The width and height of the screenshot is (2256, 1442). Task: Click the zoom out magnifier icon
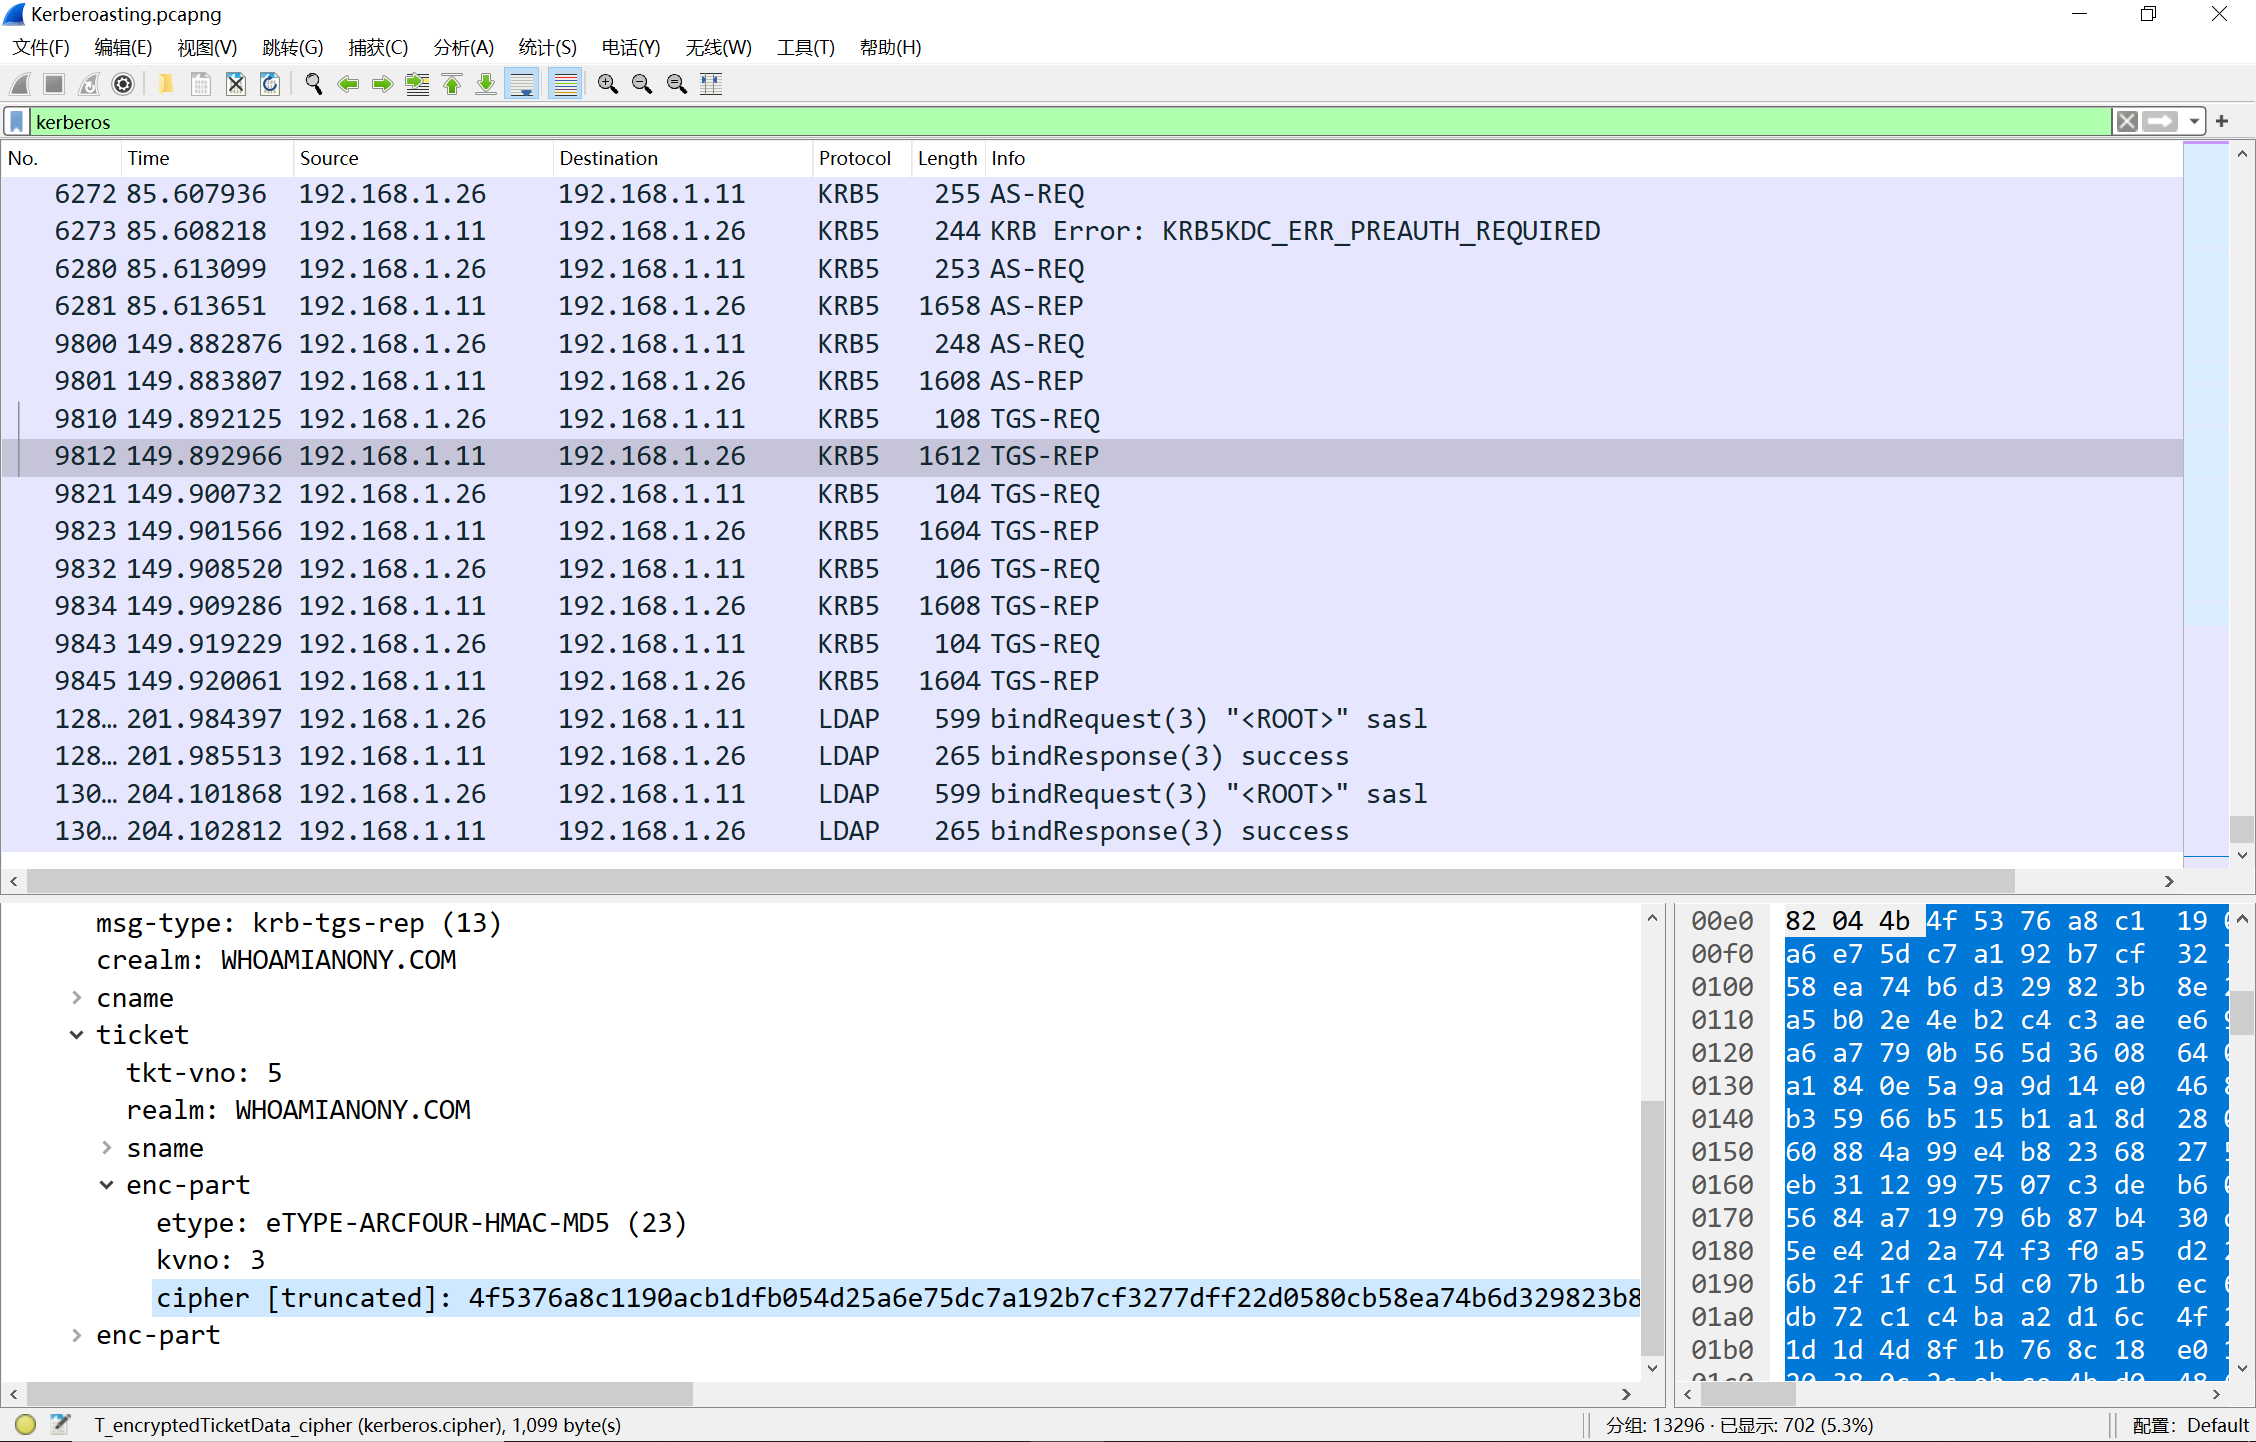[642, 84]
